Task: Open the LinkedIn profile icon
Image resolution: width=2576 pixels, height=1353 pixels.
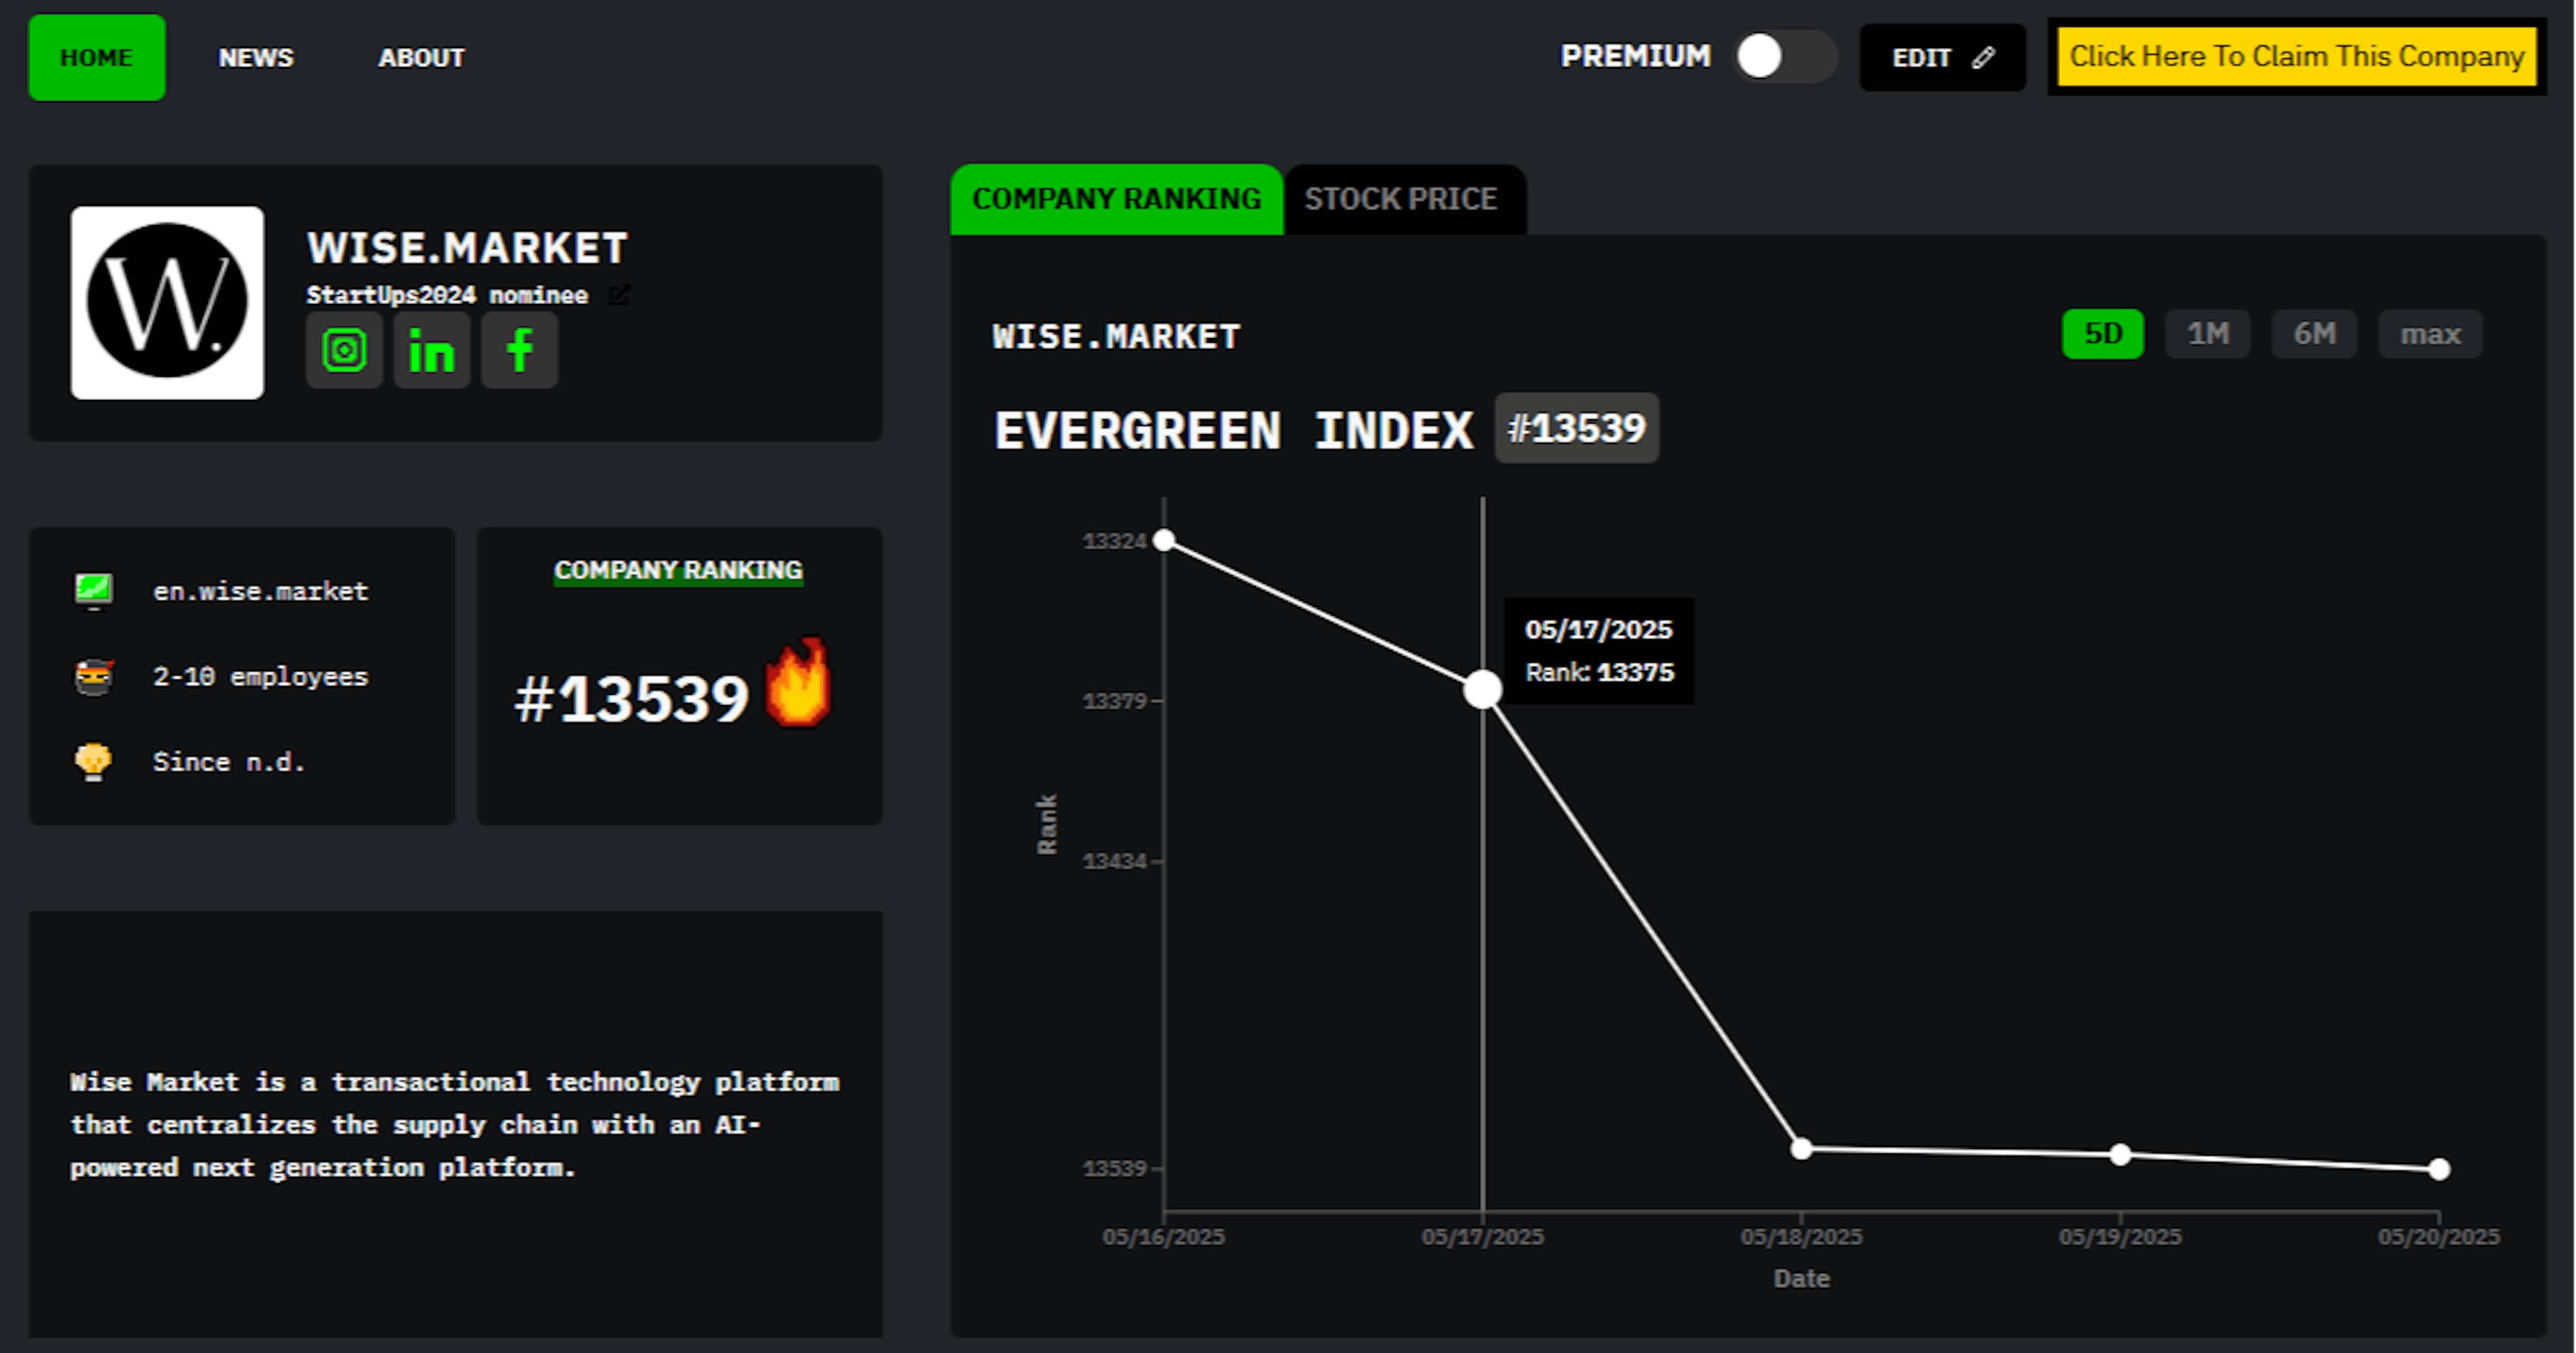Action: pos(431,350)
